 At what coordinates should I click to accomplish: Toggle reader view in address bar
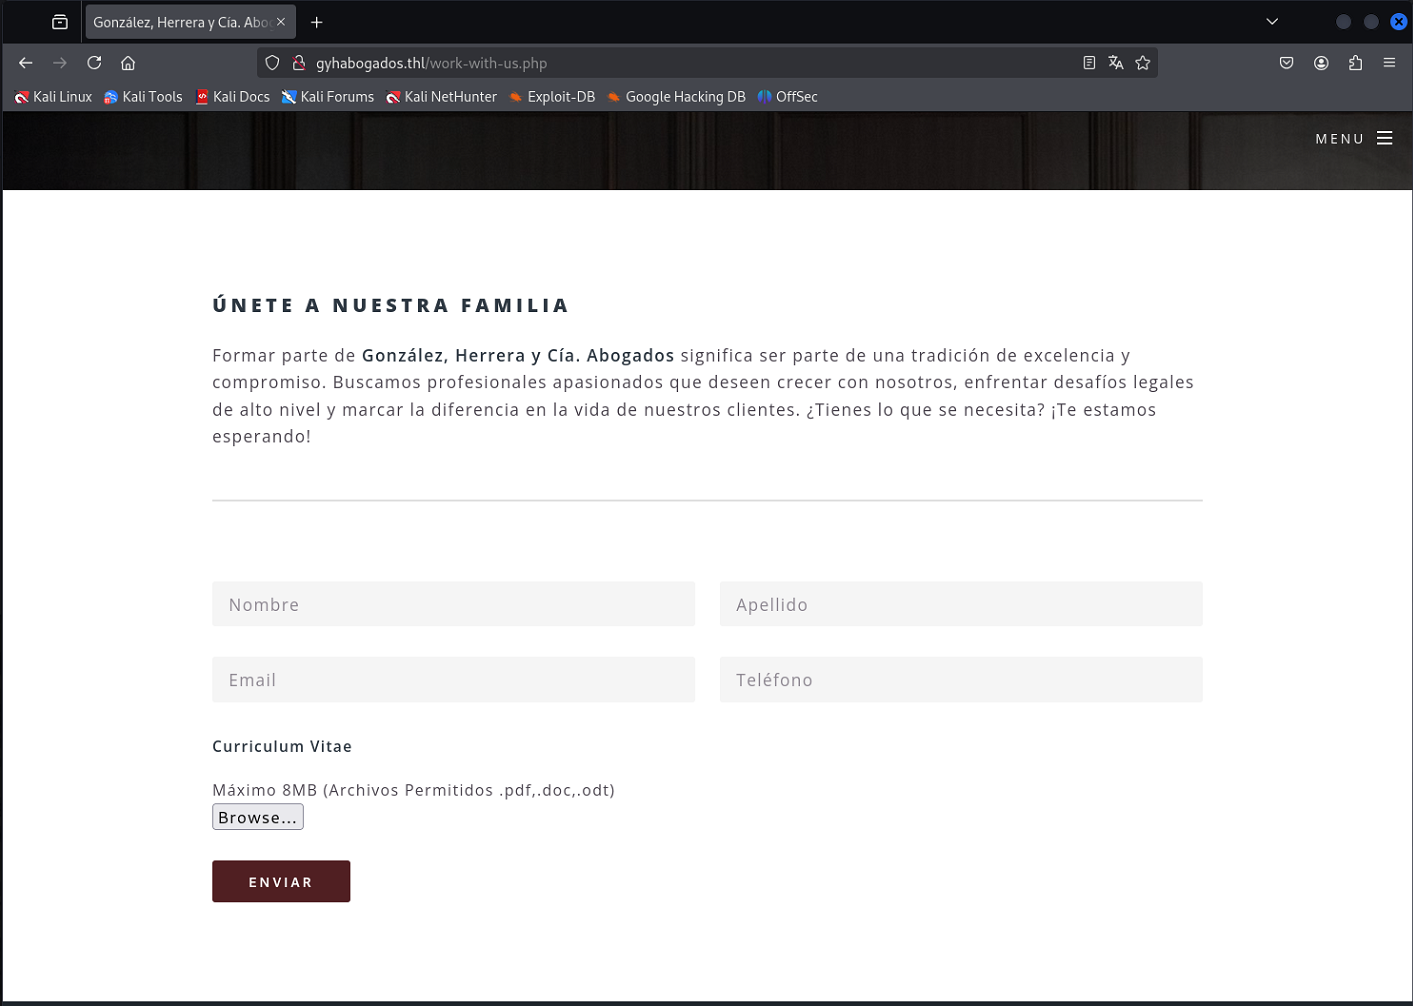point(1089,63)
